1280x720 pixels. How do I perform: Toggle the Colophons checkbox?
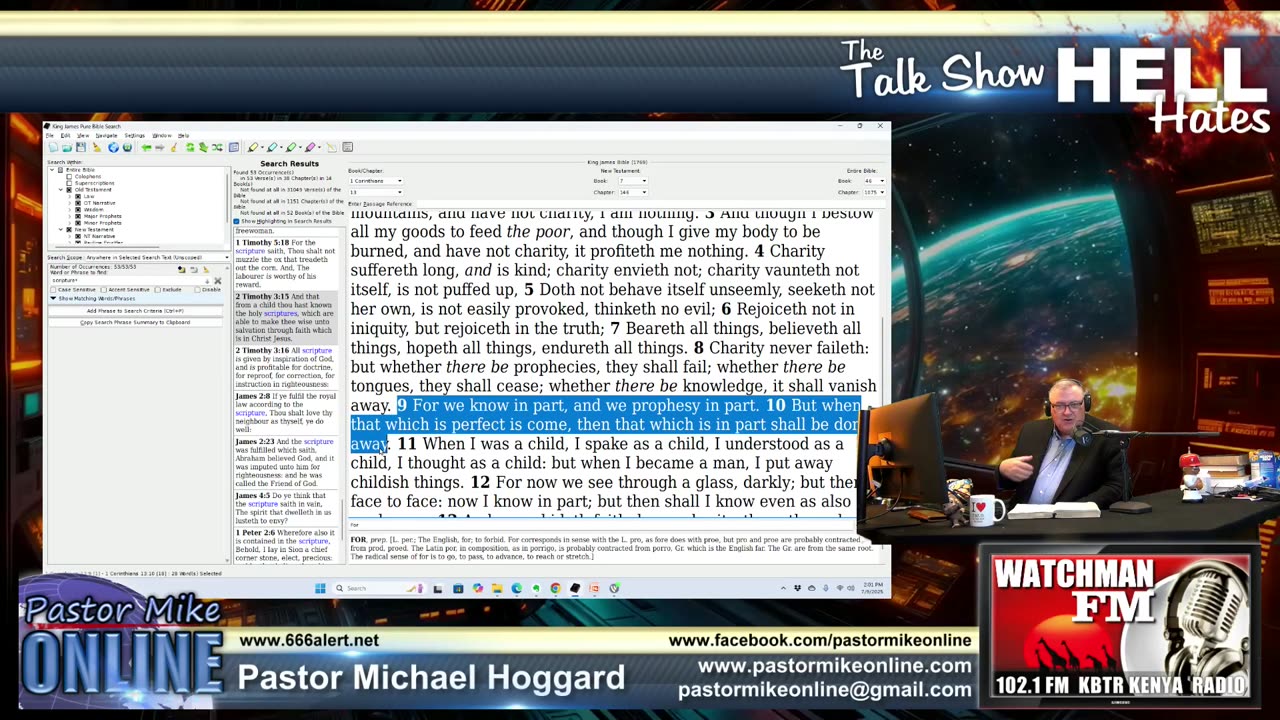pyautogui.click(x=69, y=176)
